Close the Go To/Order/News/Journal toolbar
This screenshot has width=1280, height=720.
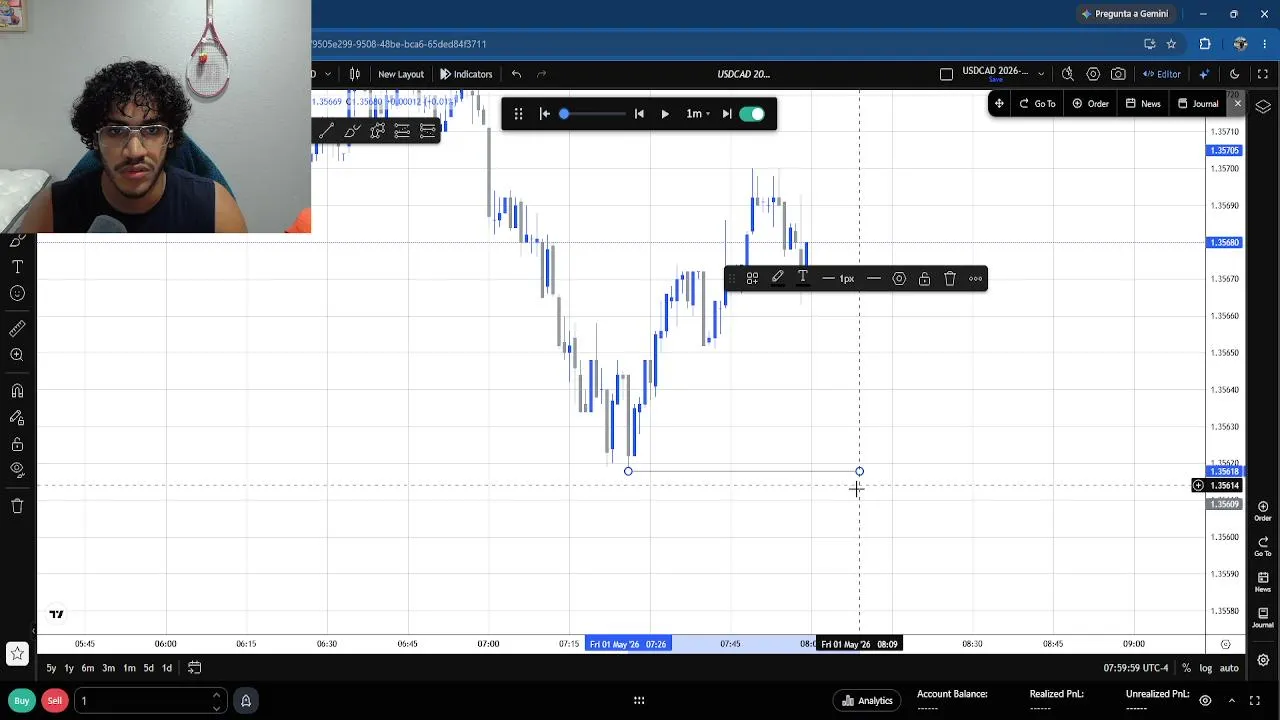click(1237, 104)
